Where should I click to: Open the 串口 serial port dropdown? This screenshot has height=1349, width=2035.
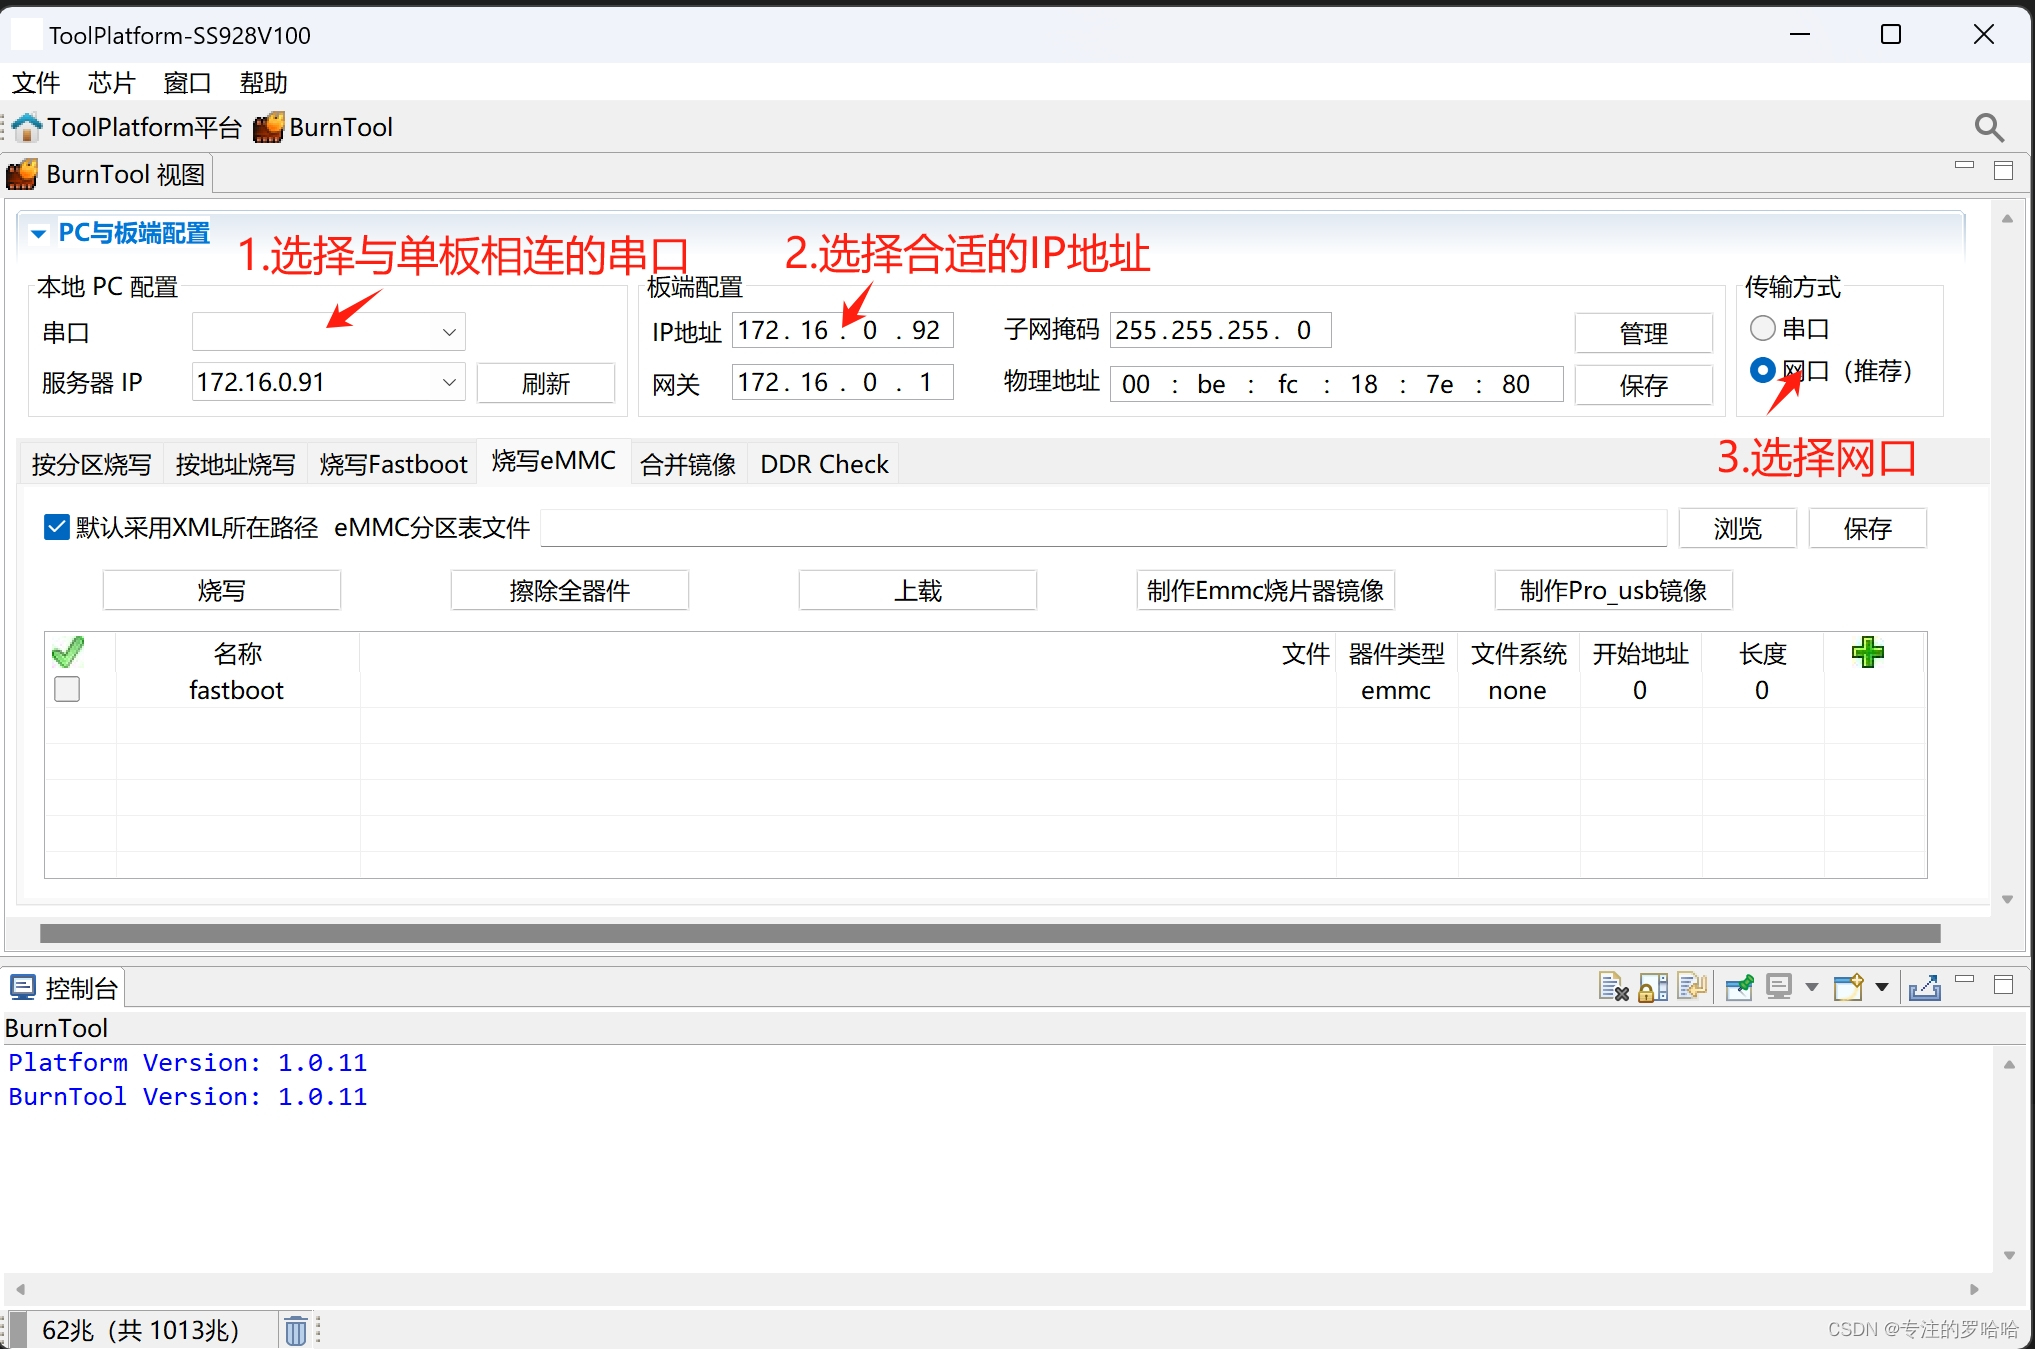tap(449, 332)
